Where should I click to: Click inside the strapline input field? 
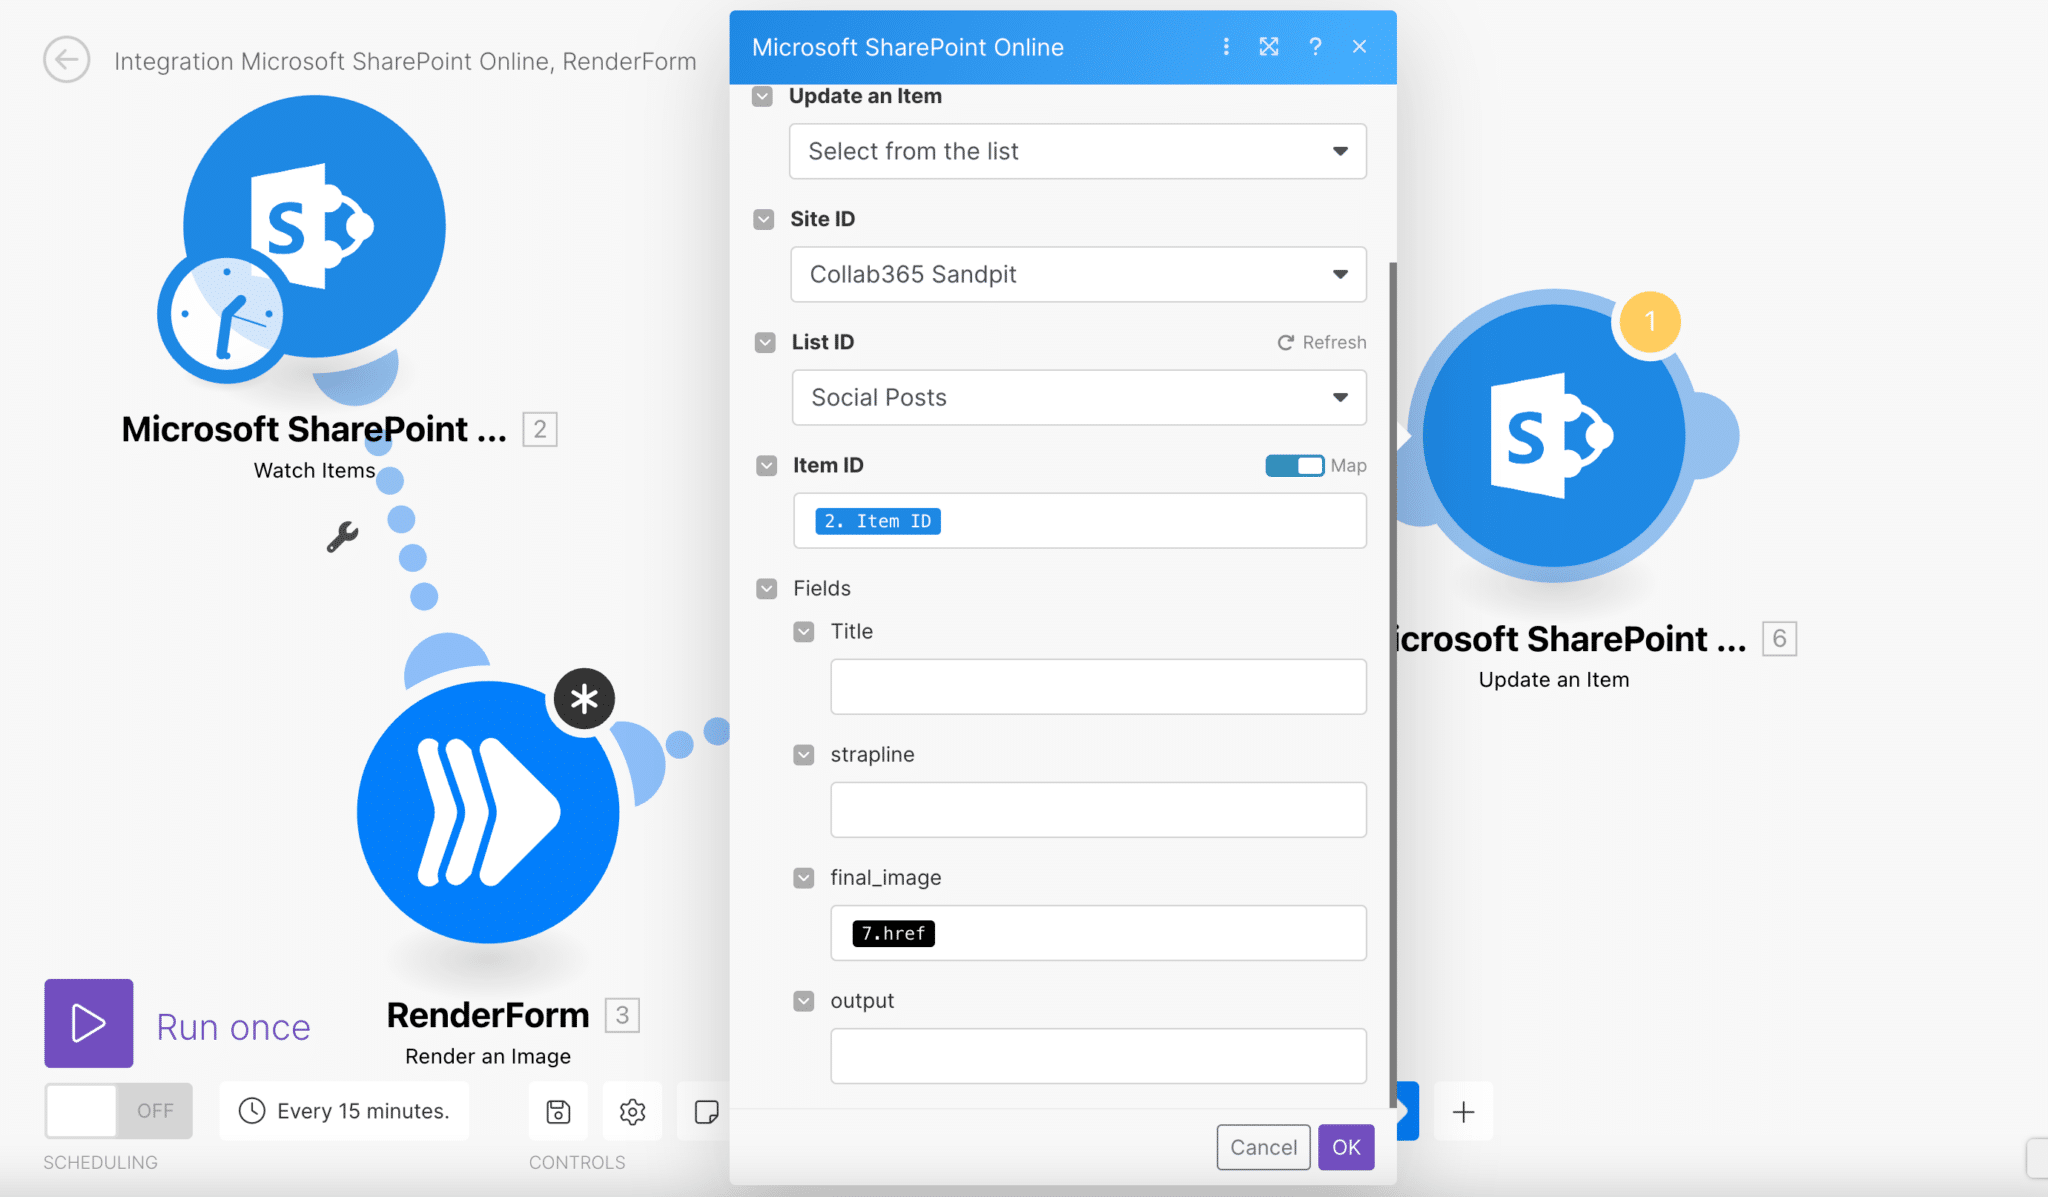(1097, 810)
